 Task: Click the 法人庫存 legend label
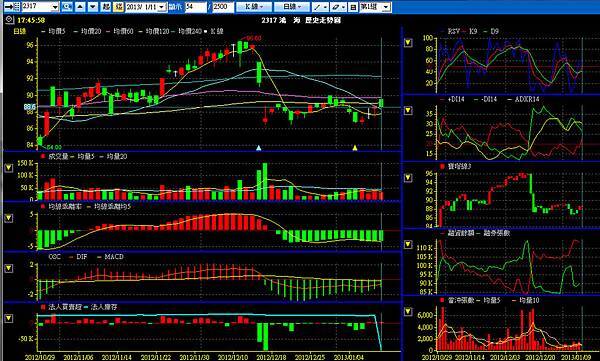coord(104,307)
